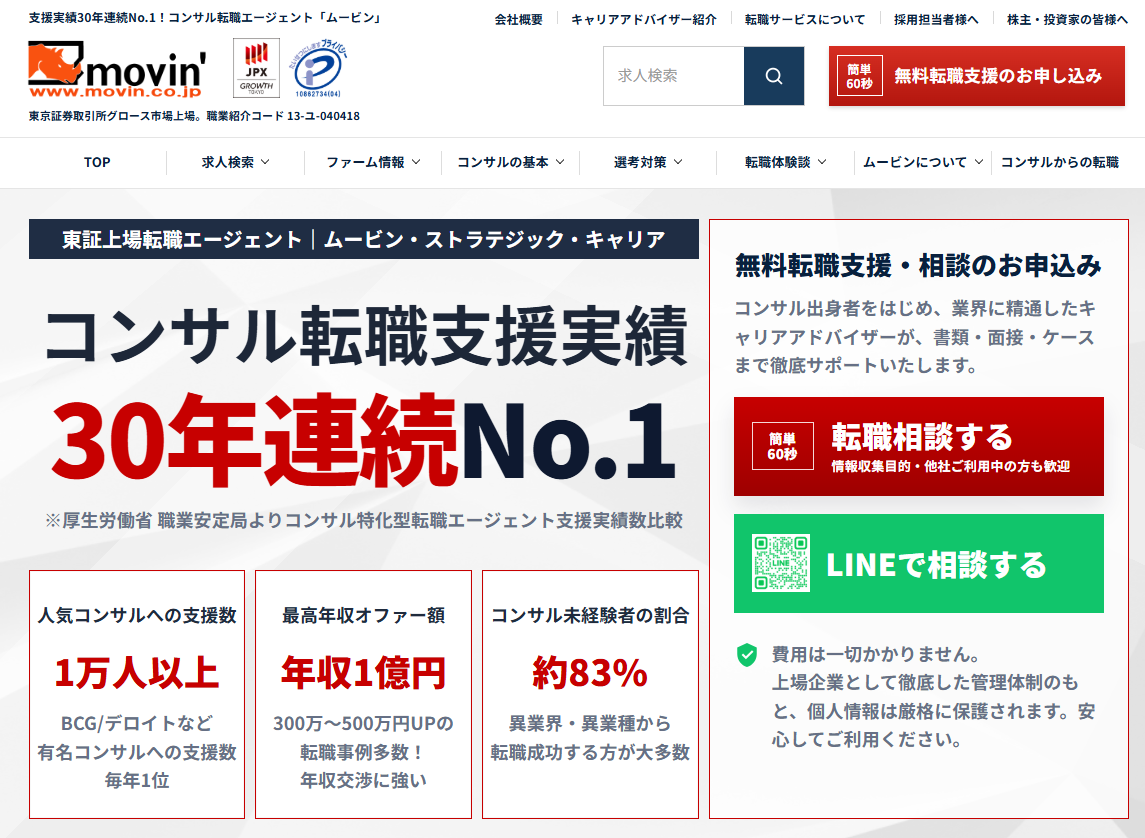Image resolution: width=1145 pixels, height=838 pixels.
Task: Click the LINEで相談する green button
Action: tap(919, 564)
